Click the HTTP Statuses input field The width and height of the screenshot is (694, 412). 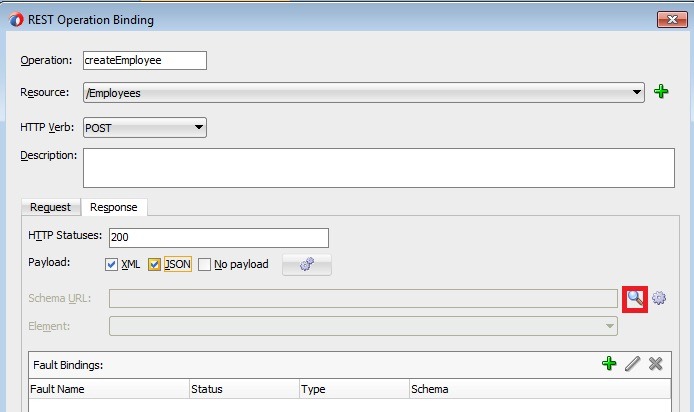[x=218, y=237]
